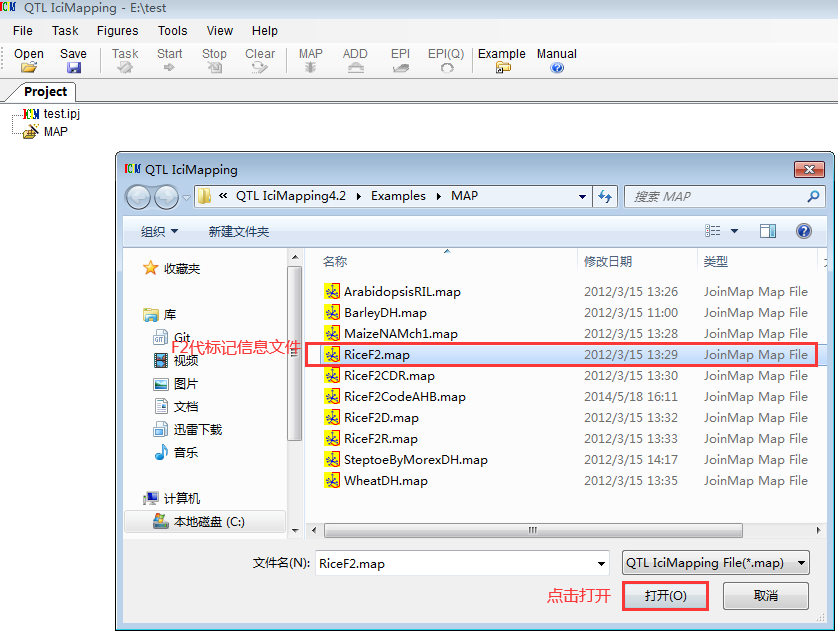Click the Stop toolbar icon
This screenshot has width=838, height=631.
214,60
